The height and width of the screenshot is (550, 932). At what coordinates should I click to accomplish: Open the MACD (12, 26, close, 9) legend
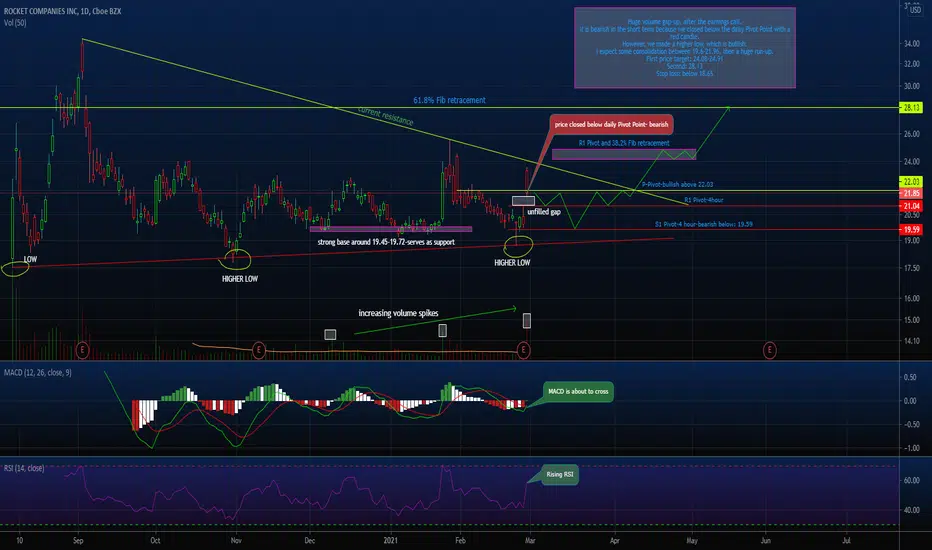point(37,373)
